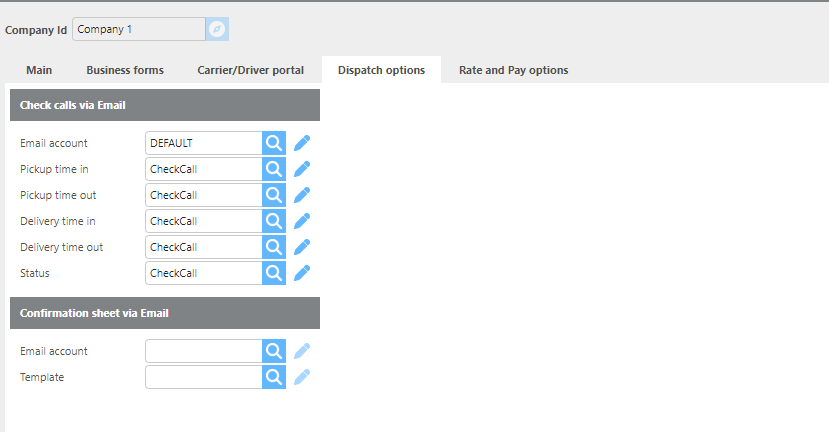The height and width of the screenshot is (432, 829).
Task: Edit the Status CheckCall template
Action: point(302,273)
